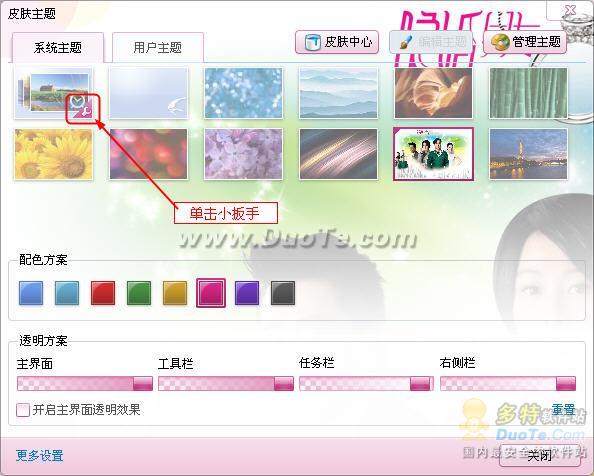Screen dimensions: 594x476
Task: Select the red color scheme swatch
Action: 103,293
